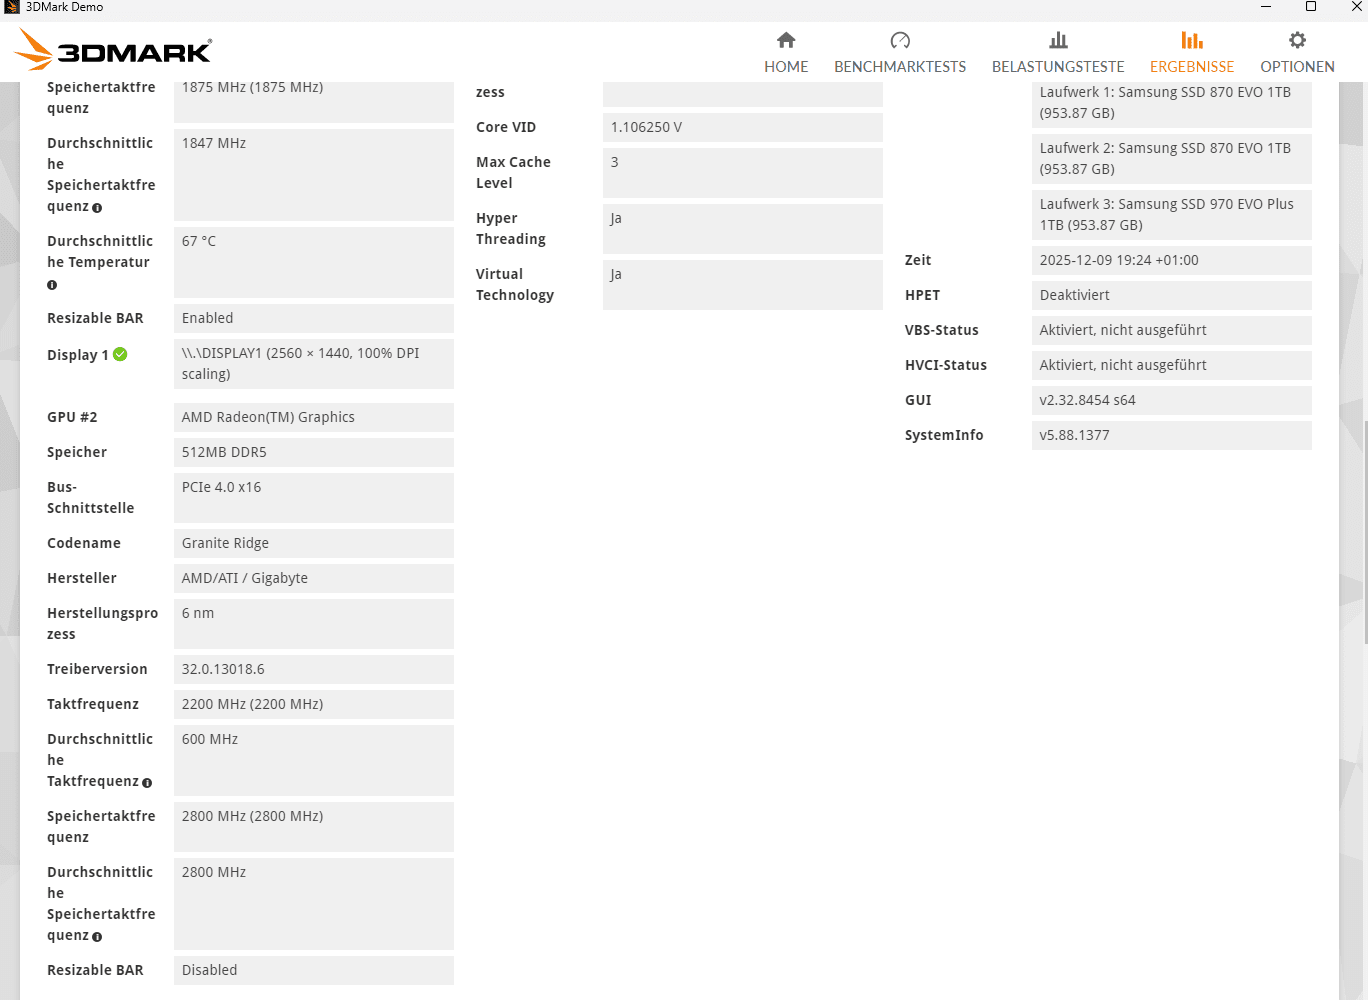Click the Core VID label
This screenshot has width=1368, height=1000.
pyautogui.click(x=506, y=127)
